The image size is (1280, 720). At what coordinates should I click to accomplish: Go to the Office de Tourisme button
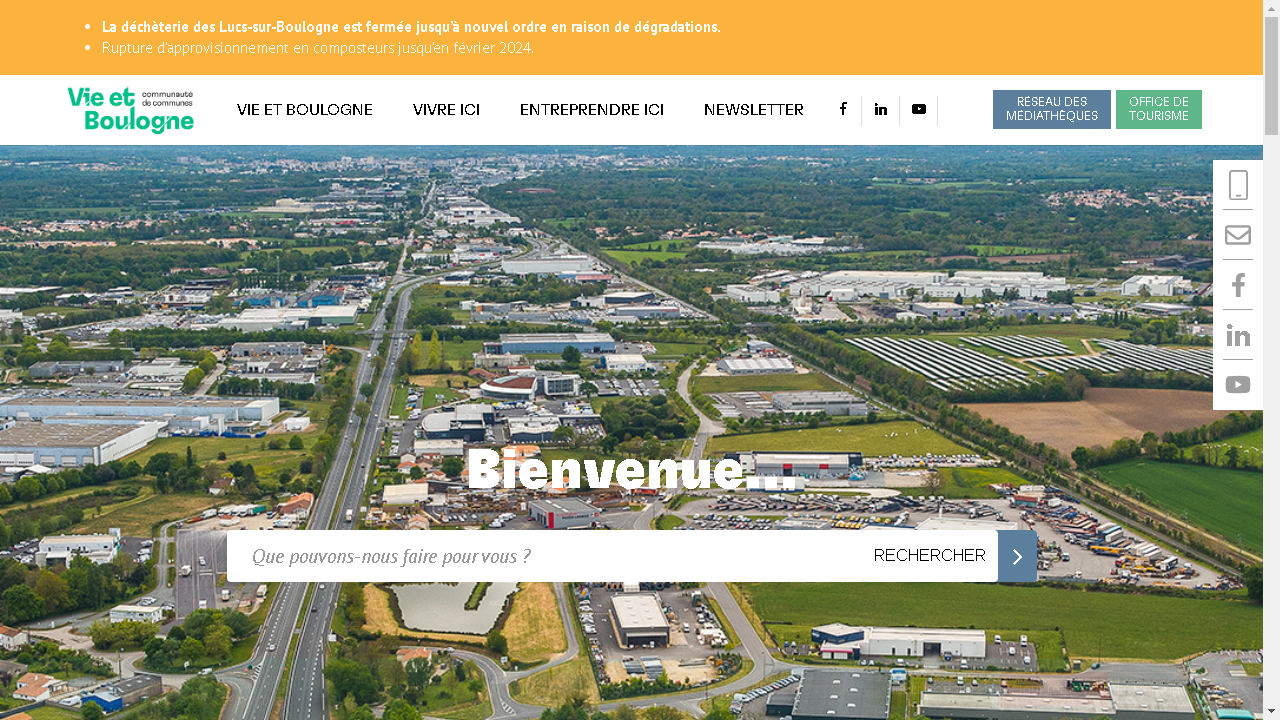click(x=1158, y=109)
